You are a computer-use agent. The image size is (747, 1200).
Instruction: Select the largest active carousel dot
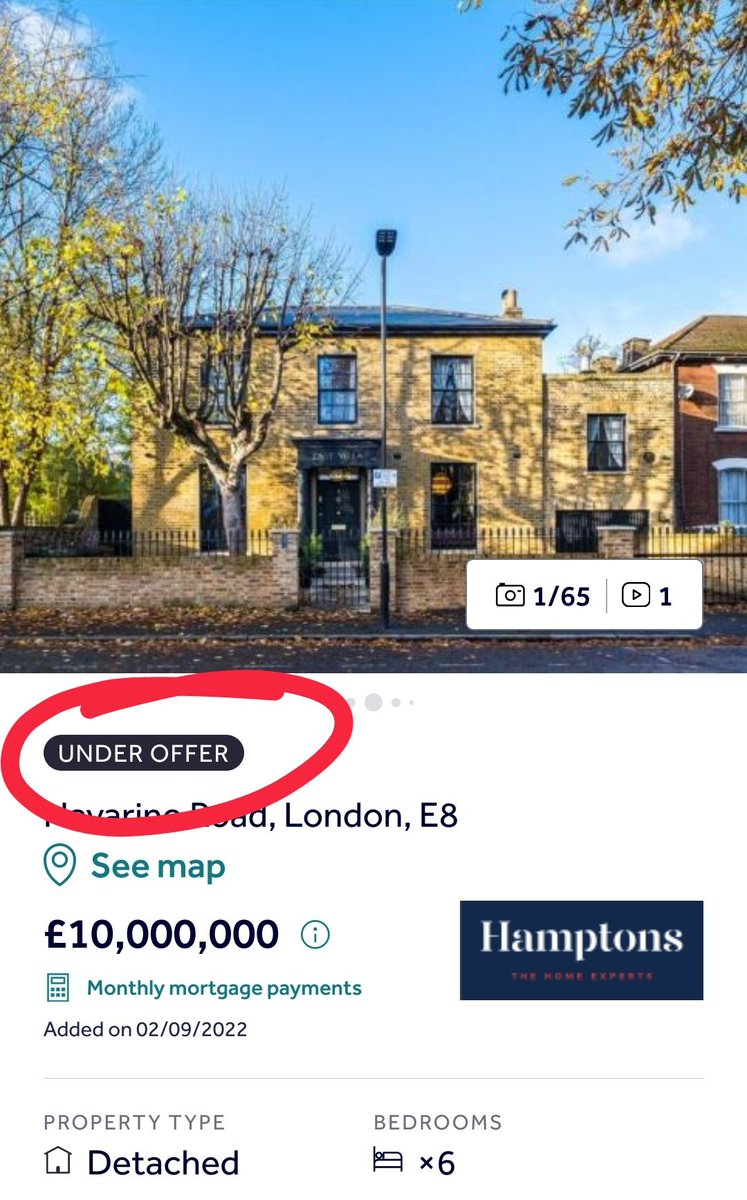pyautogui.click(x=373, y=702)
